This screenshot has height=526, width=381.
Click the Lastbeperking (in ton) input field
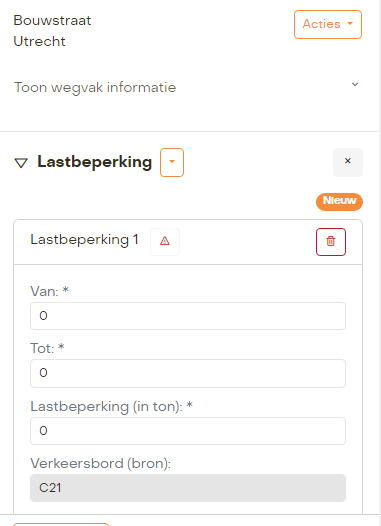188,431
